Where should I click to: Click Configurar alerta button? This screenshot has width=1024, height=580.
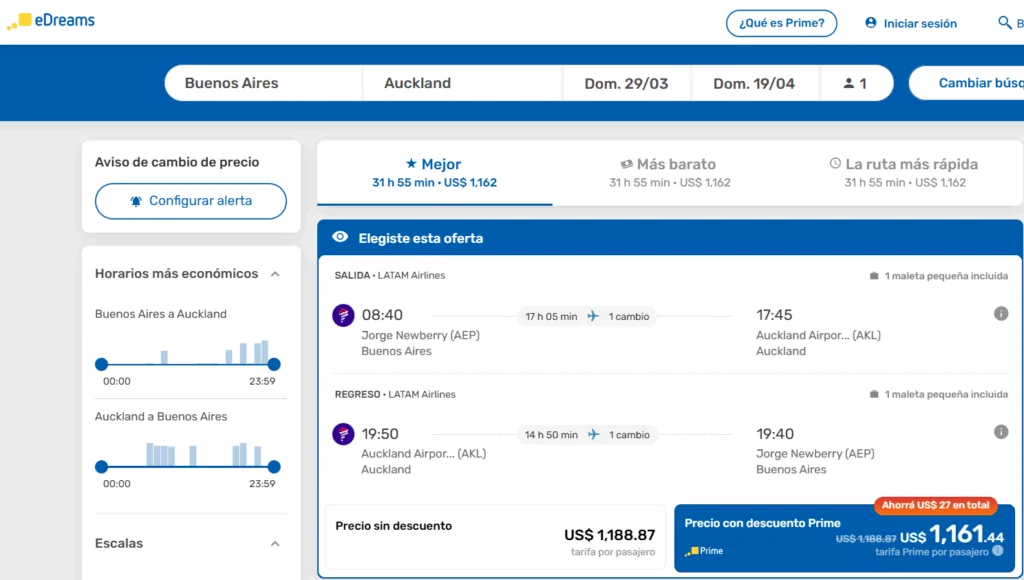pyautogui.click(x=191, y=201)
